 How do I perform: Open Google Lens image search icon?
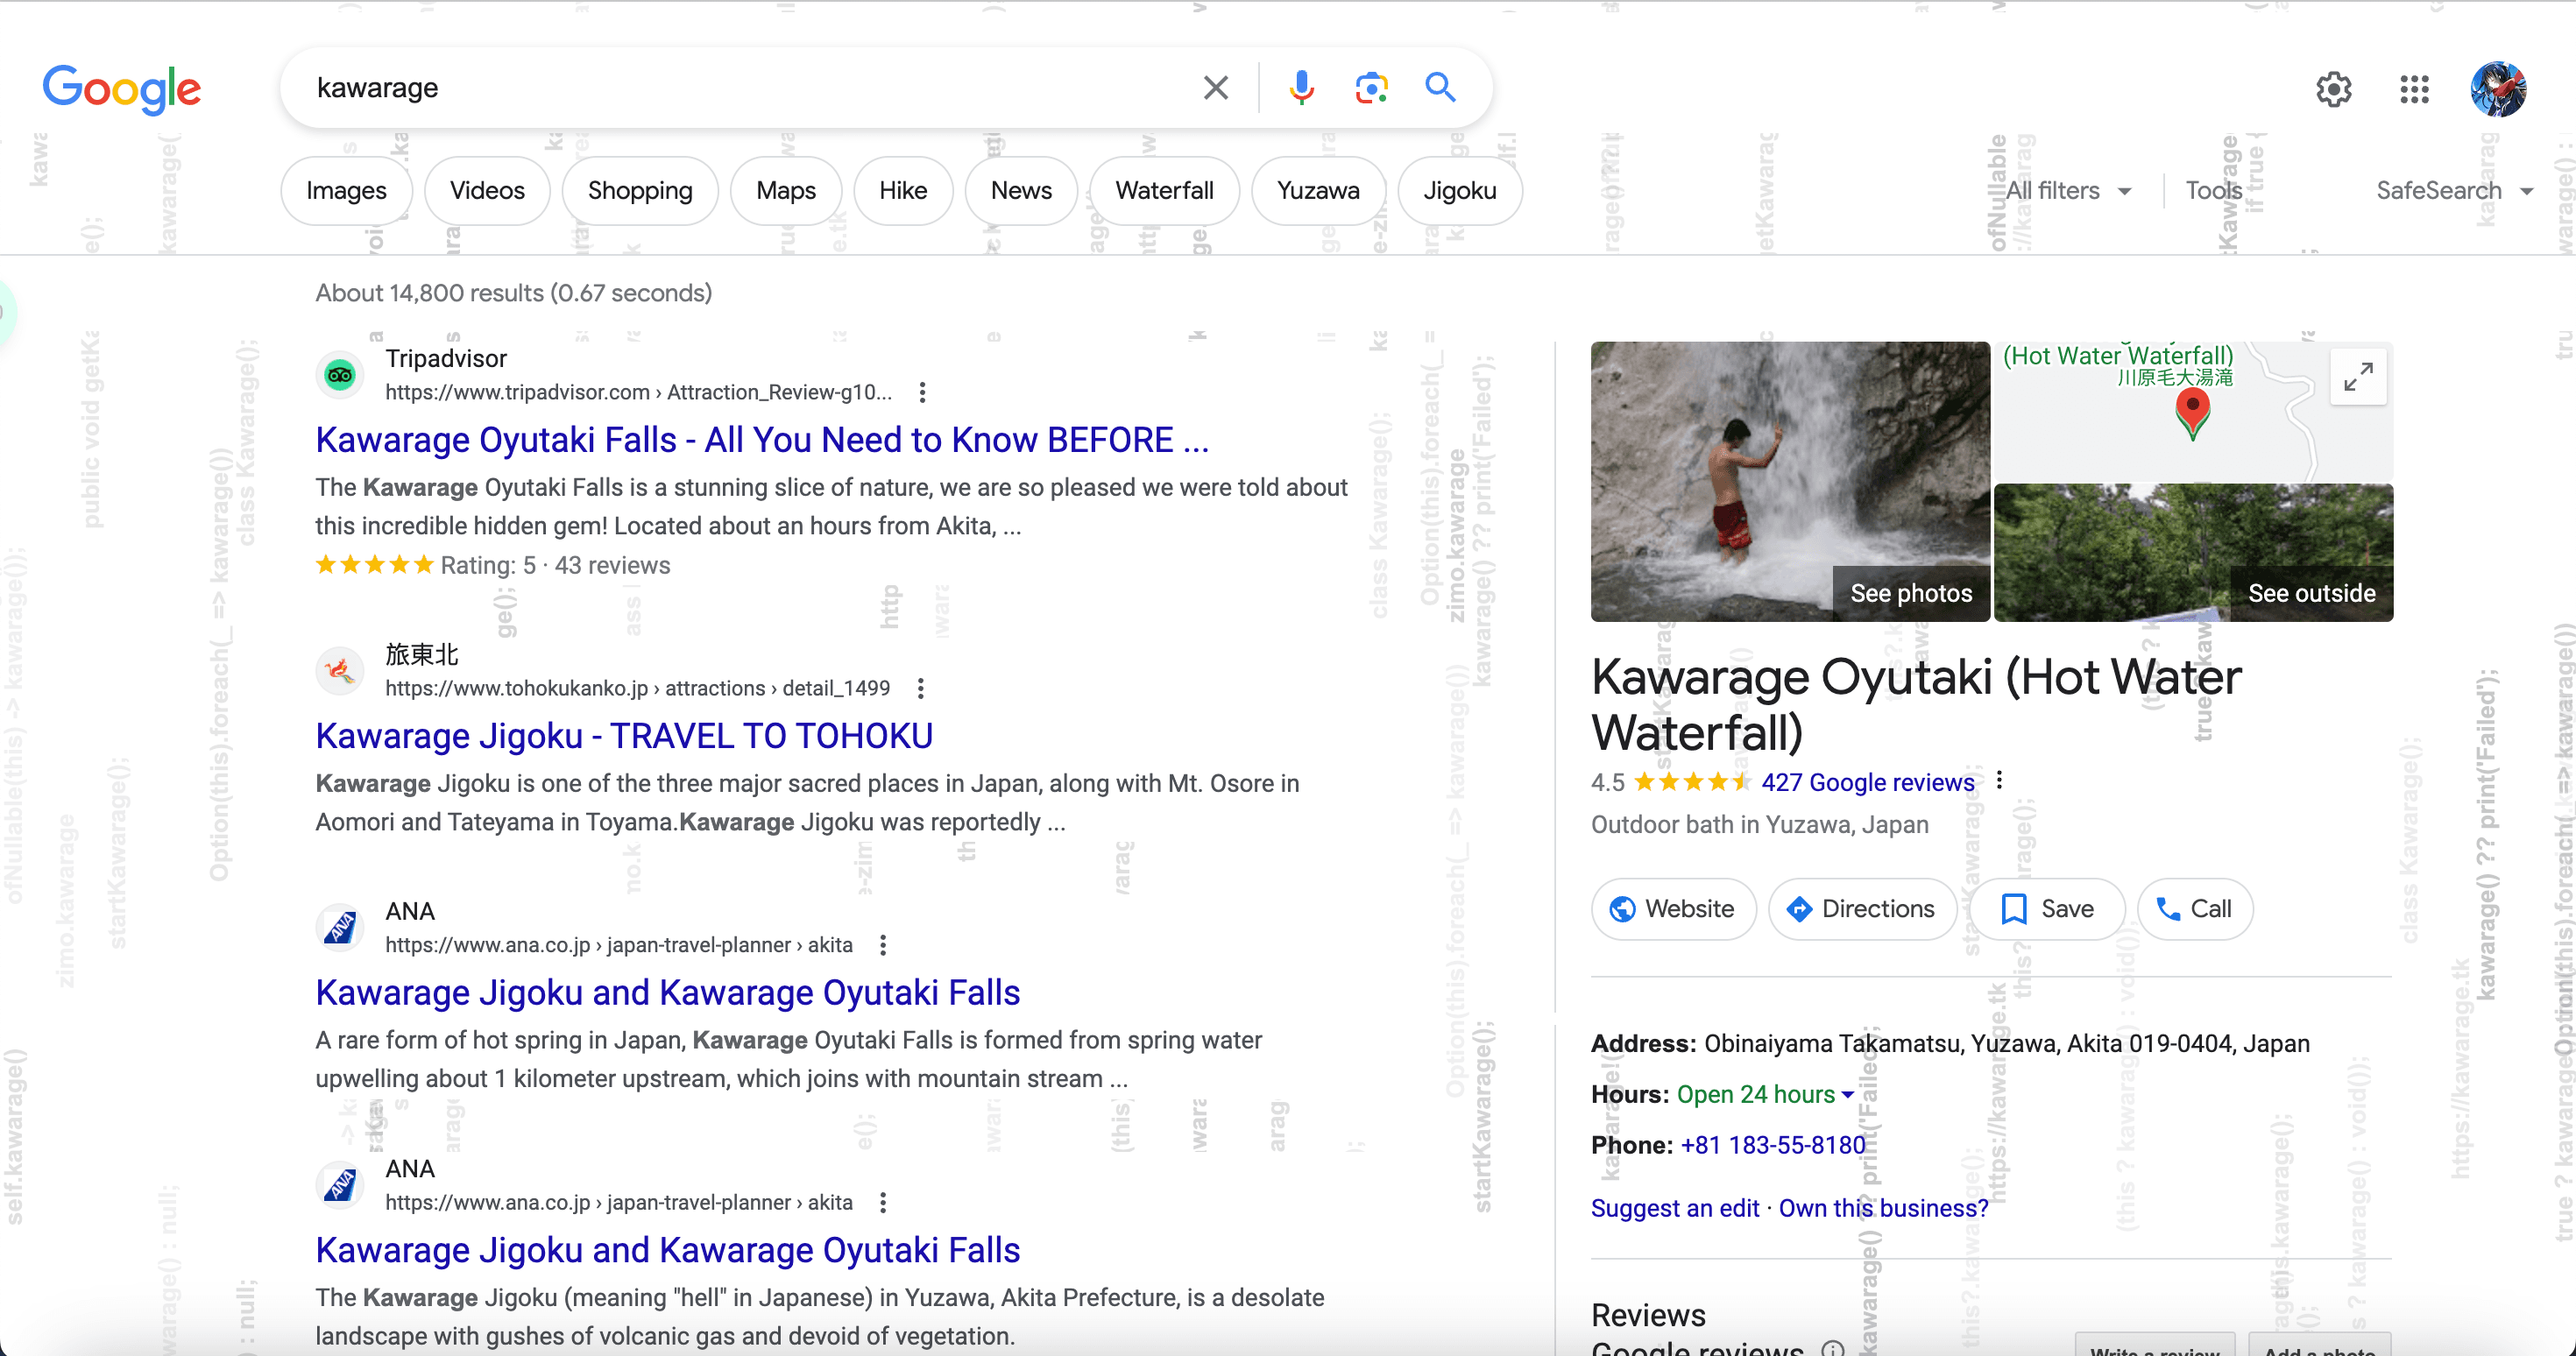(x=1371, y=88)
